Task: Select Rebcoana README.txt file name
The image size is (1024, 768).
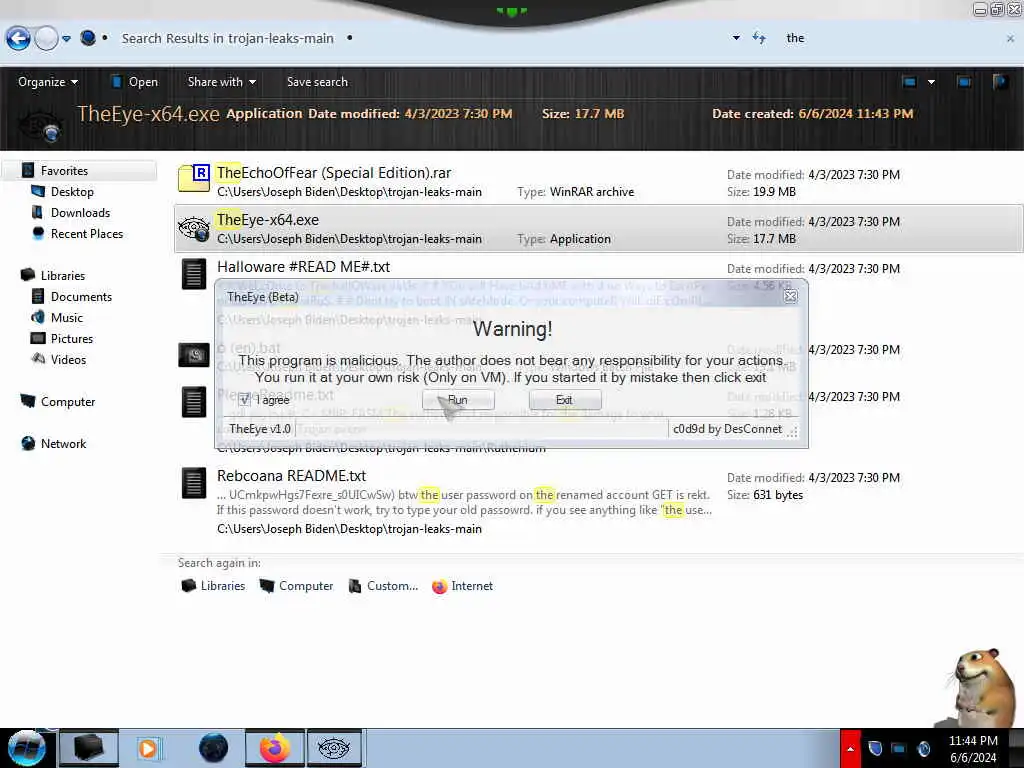Action: [x=291, y=475]
